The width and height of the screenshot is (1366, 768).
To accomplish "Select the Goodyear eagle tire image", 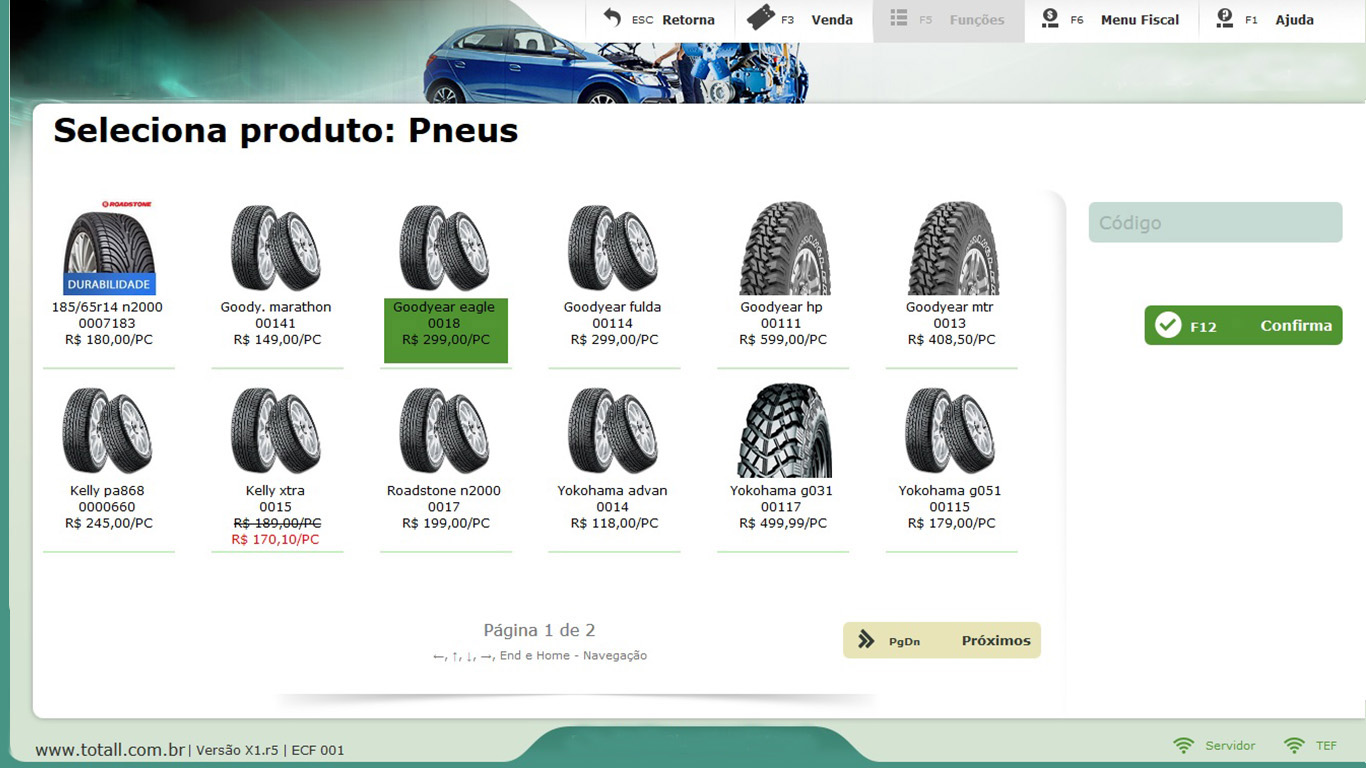I will [x=444, y=248].
